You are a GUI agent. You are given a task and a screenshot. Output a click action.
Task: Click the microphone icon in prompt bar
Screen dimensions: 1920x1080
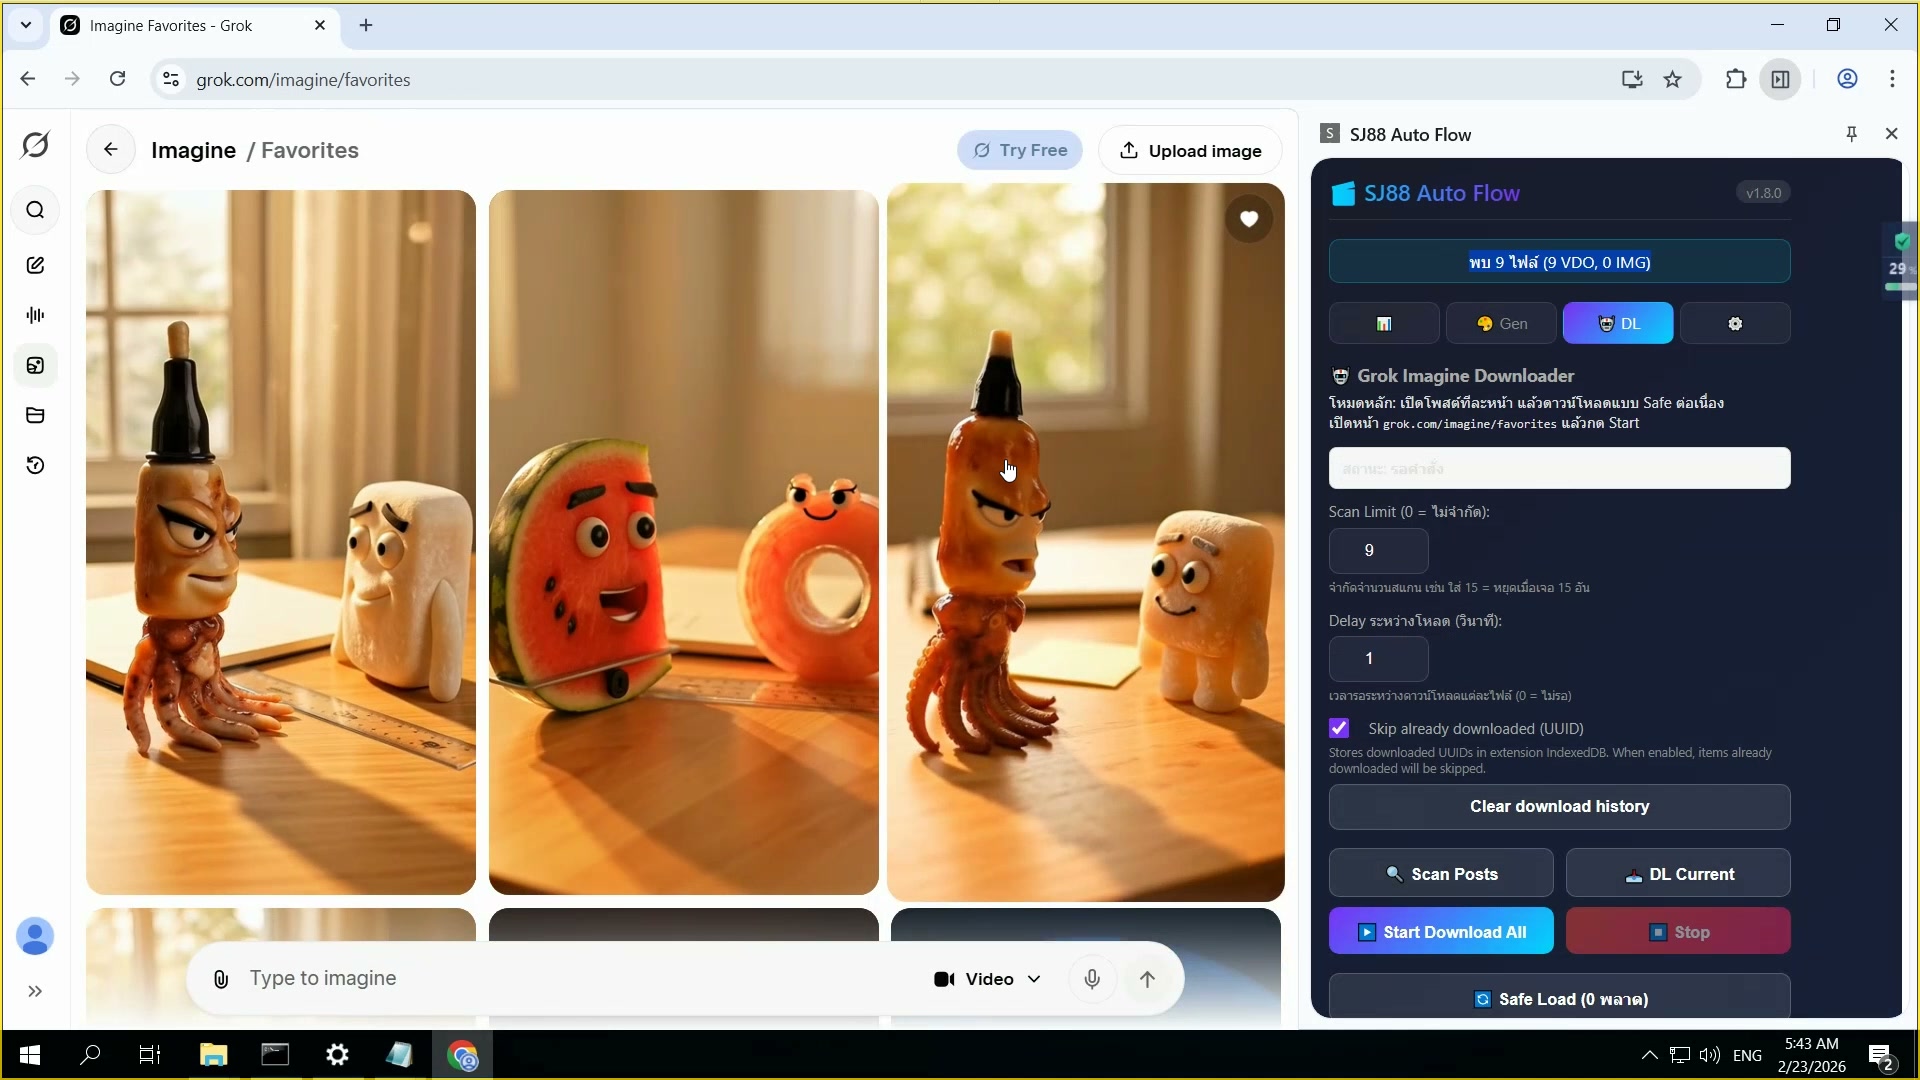(1092, 979)
